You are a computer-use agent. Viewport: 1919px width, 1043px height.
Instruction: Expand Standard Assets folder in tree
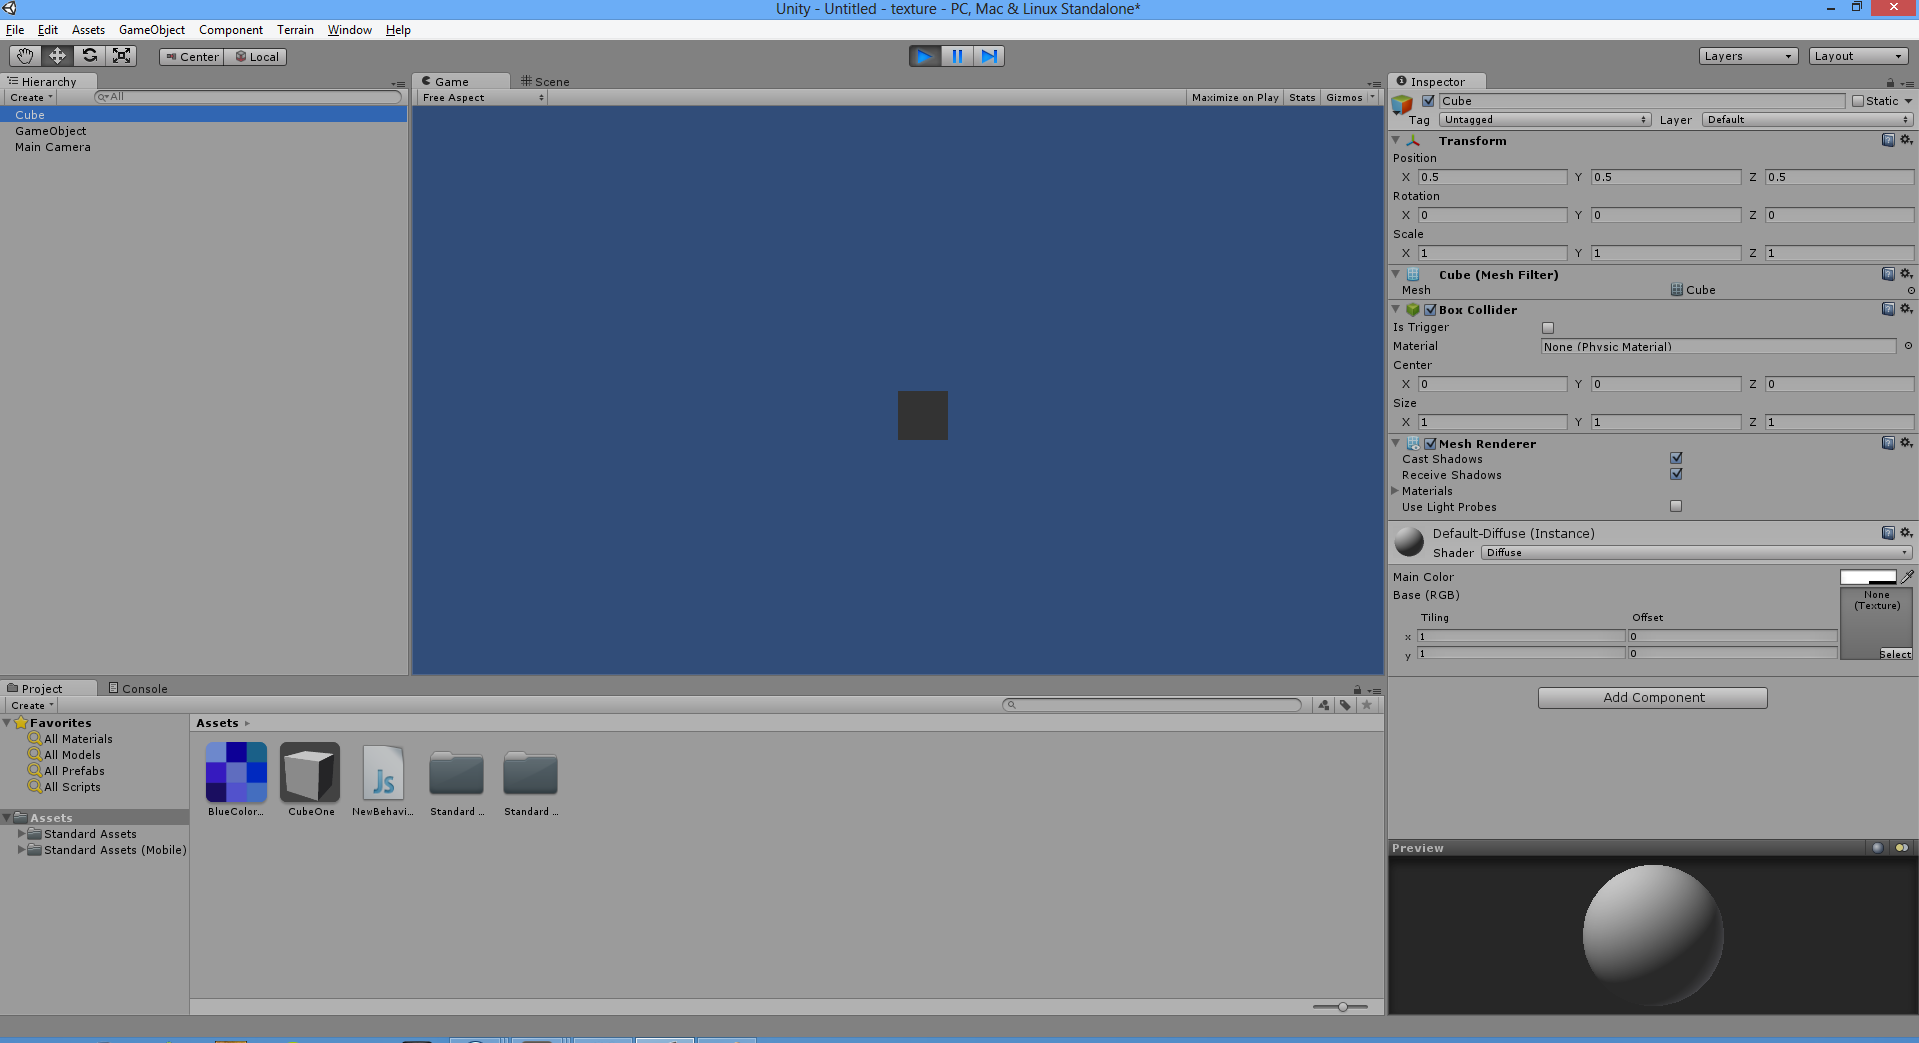click(21, 834)
